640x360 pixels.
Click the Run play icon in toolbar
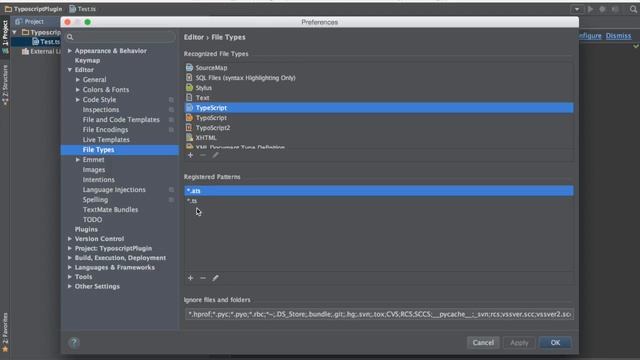tap(590, 9)
